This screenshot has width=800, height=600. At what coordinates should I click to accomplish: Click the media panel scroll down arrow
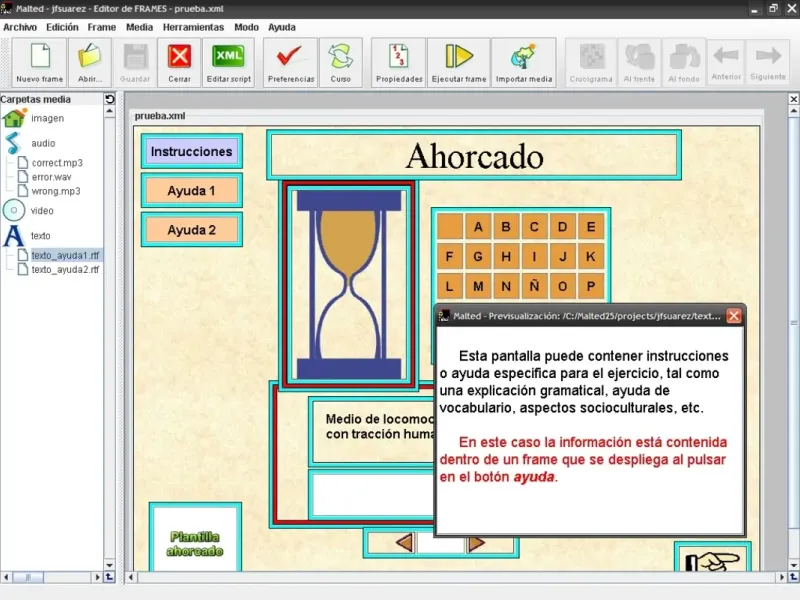pyautogui.click(x=110, y=565)
